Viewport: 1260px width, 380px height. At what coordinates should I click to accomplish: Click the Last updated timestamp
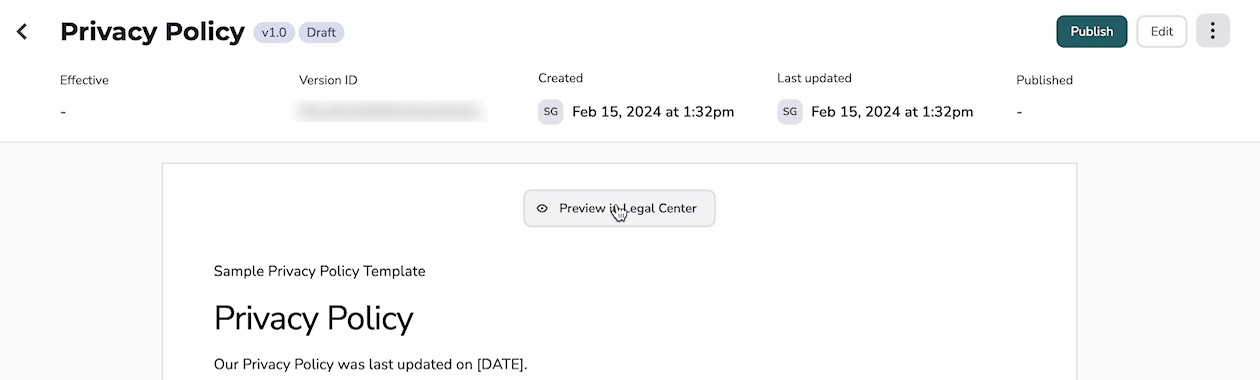click(892, 112)
